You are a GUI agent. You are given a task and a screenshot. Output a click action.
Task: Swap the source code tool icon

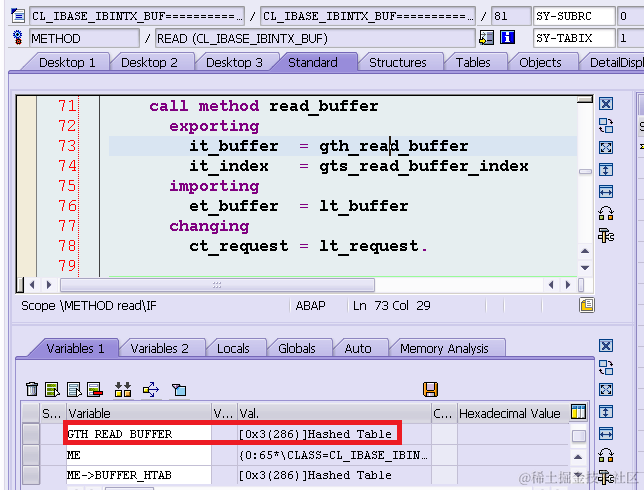606,126
